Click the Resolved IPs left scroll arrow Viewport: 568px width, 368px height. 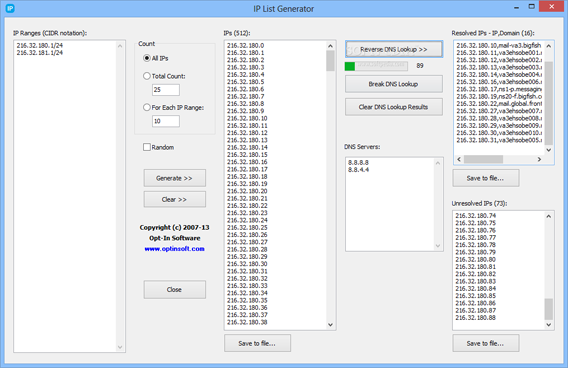click(x=459, y=159)
